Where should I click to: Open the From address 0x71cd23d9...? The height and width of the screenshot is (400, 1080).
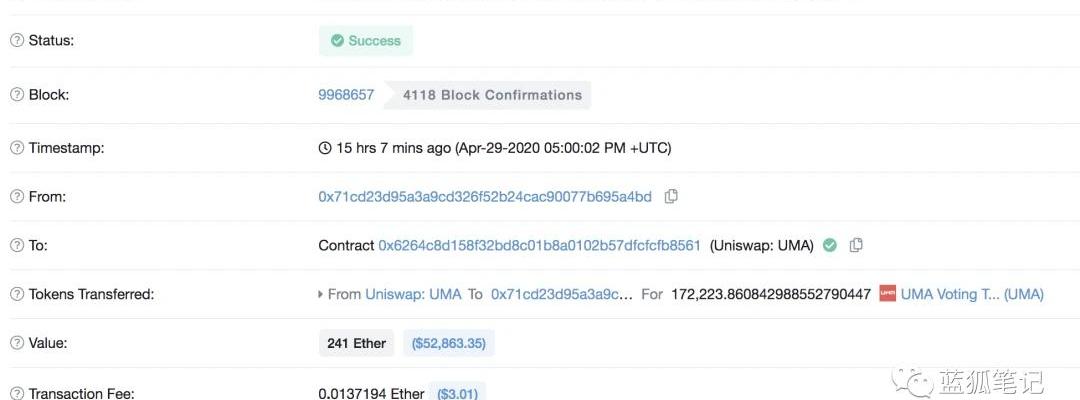(x=485, y=197)
